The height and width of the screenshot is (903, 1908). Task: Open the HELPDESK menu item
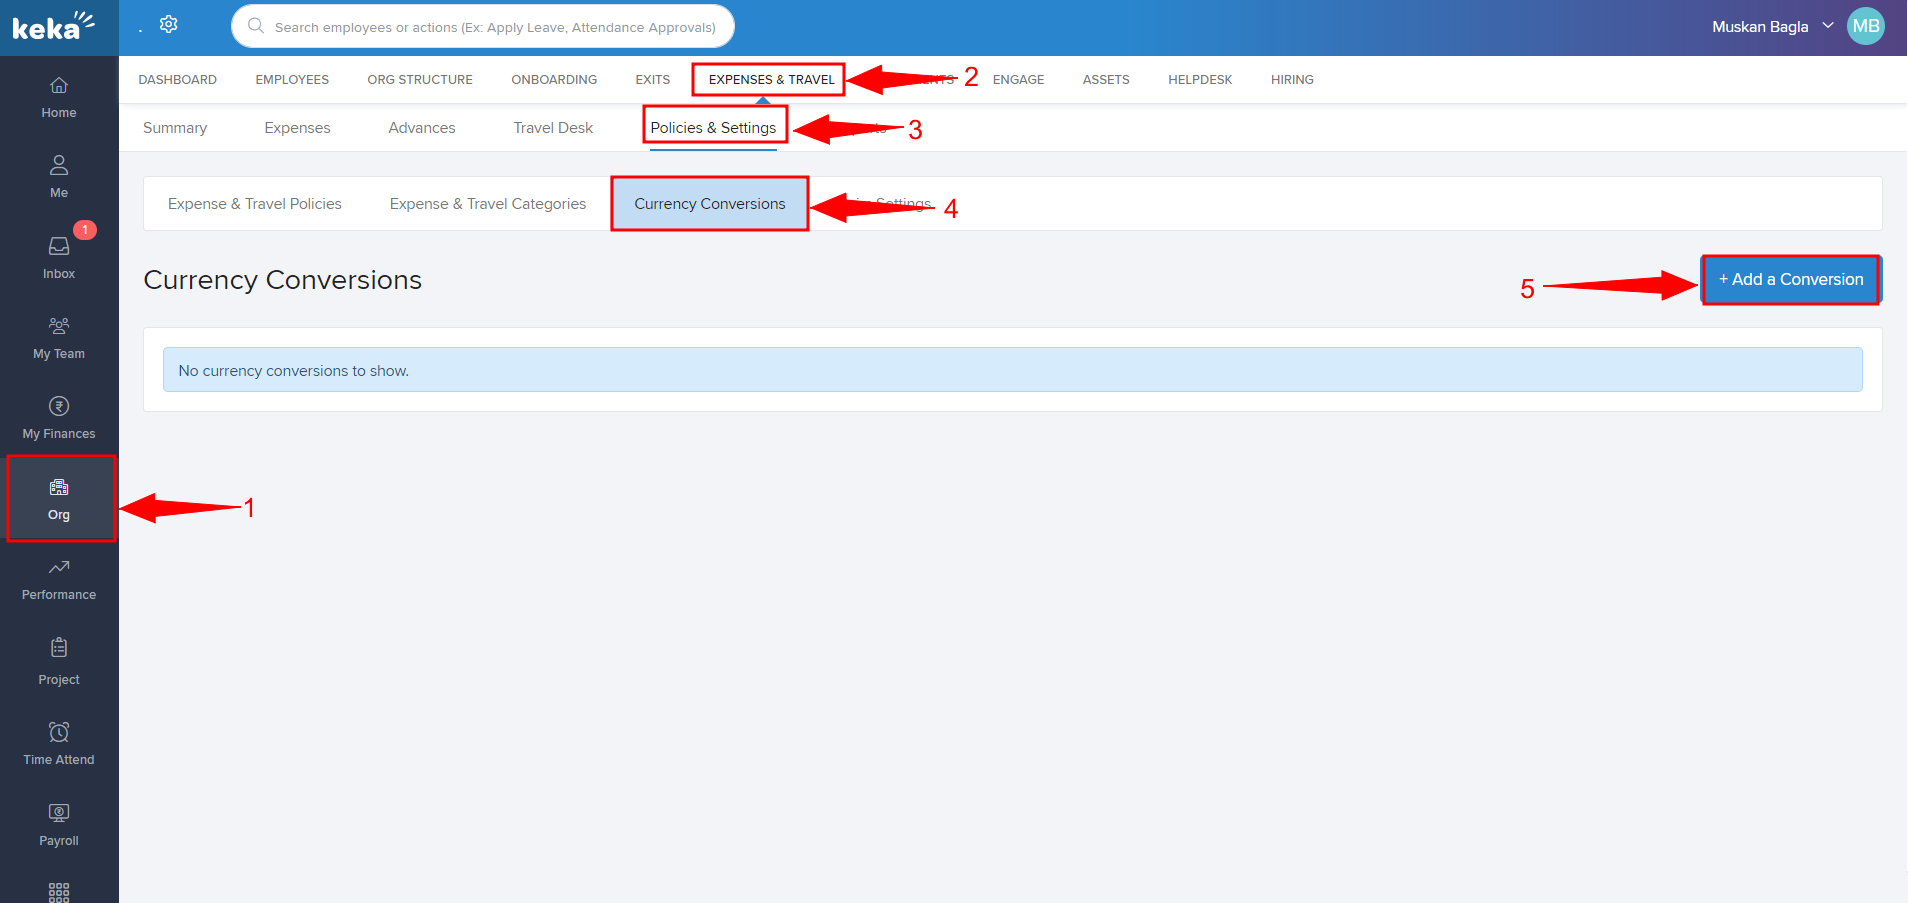click(1200, 80)
